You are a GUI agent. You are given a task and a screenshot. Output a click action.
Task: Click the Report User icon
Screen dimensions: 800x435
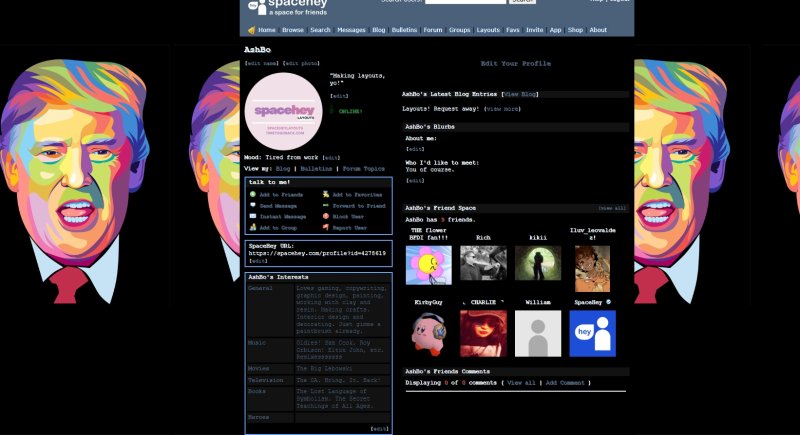[326, 228]
